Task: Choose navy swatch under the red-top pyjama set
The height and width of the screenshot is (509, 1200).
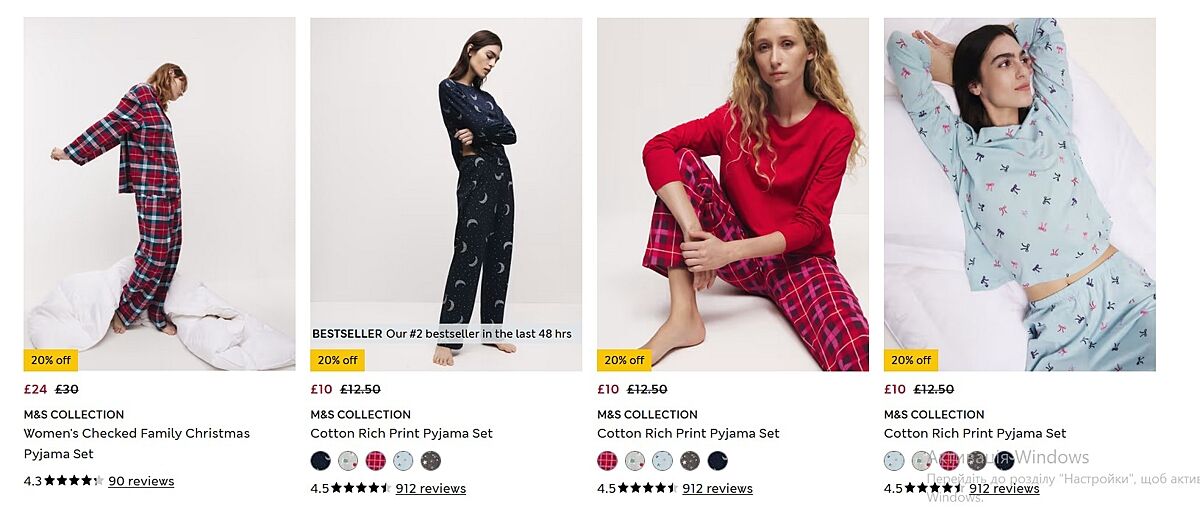Action: (717, 461)
